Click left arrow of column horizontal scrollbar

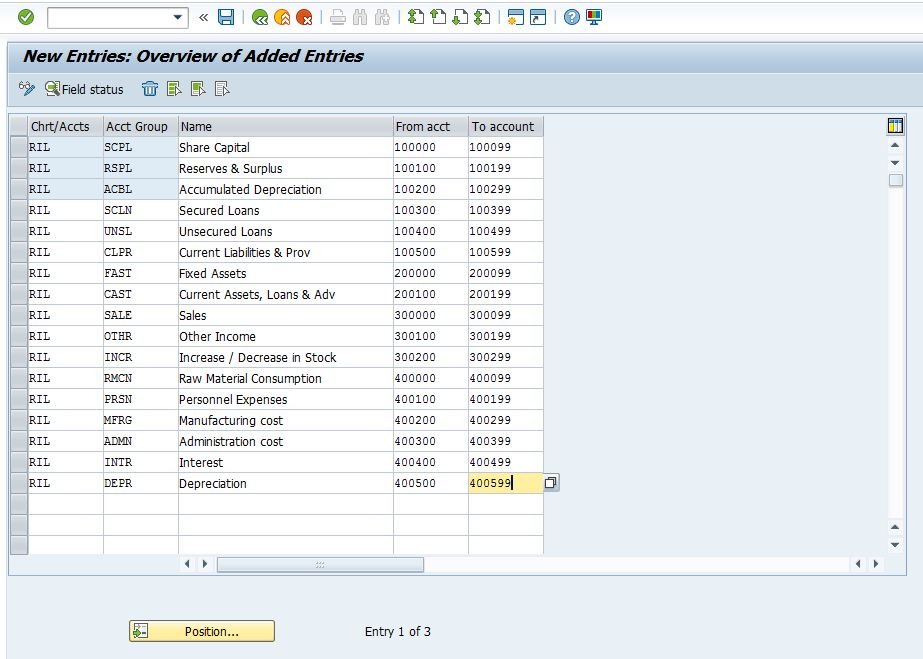tap(187, 564)
